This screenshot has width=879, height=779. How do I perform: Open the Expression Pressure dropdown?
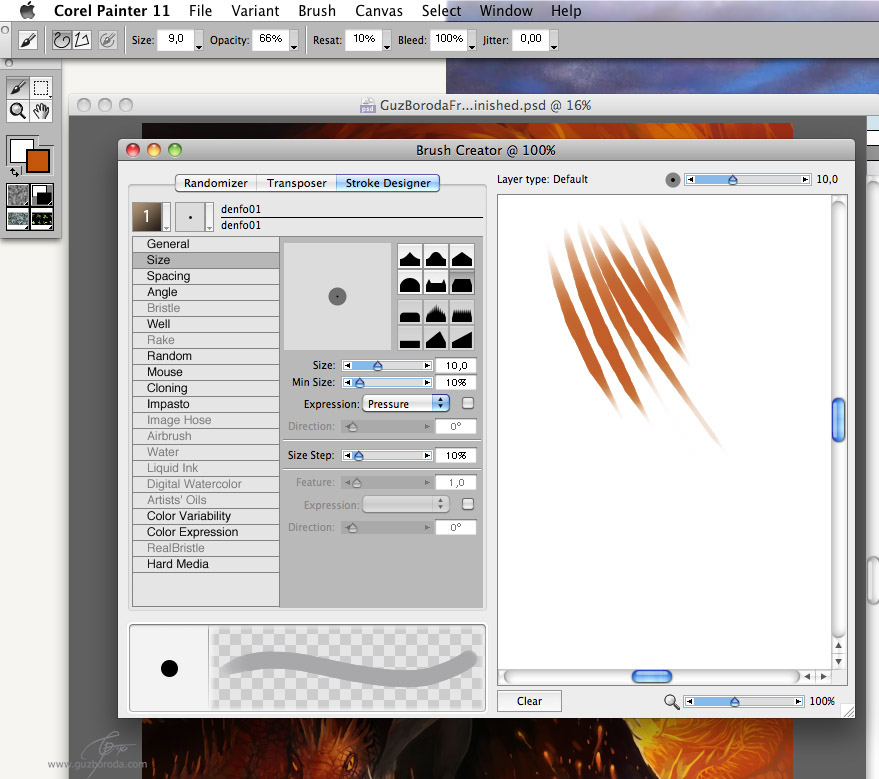tap(406, 403)
